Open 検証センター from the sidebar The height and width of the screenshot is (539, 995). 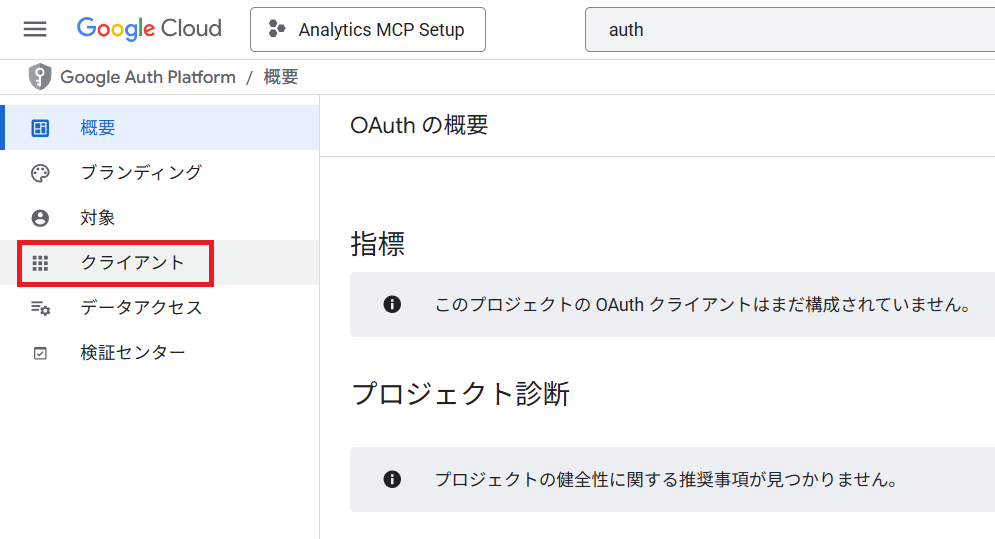pos(132,353)
